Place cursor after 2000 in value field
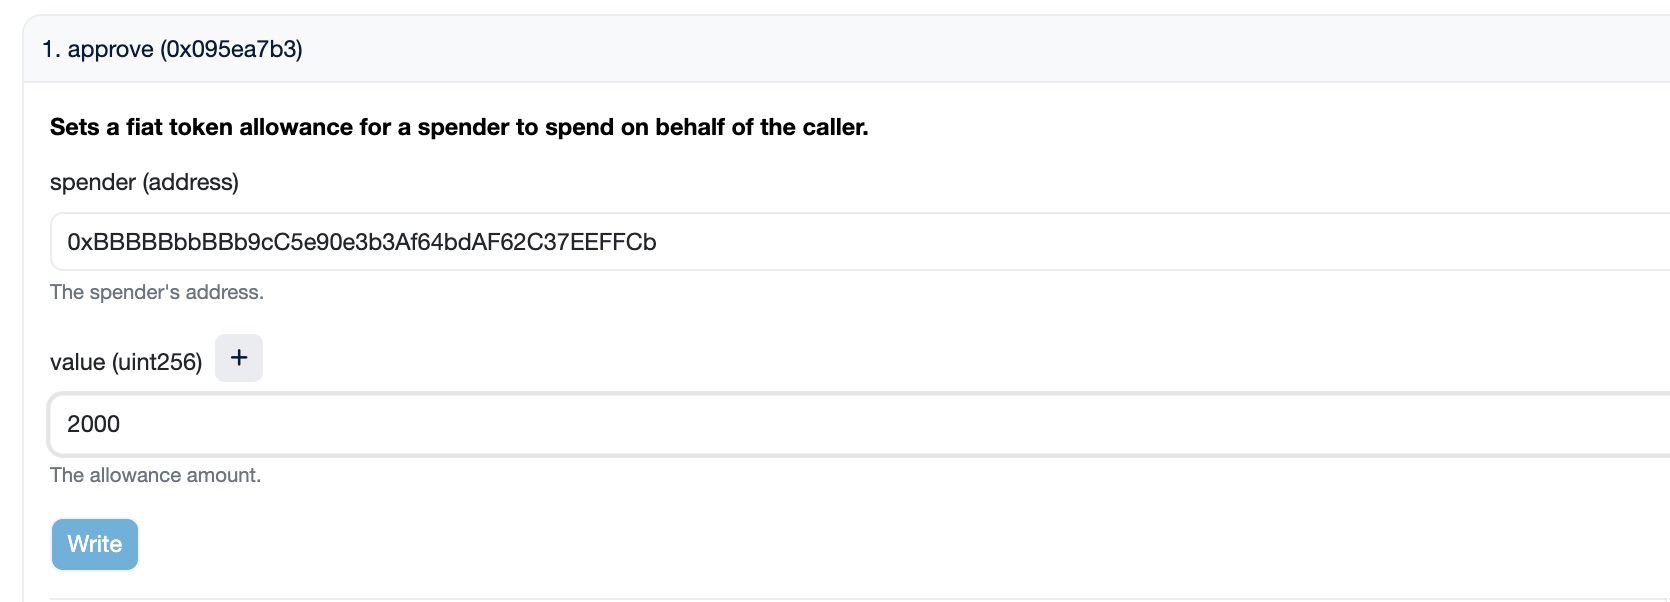Screen dimensions: 1670x602 (122, 424)
